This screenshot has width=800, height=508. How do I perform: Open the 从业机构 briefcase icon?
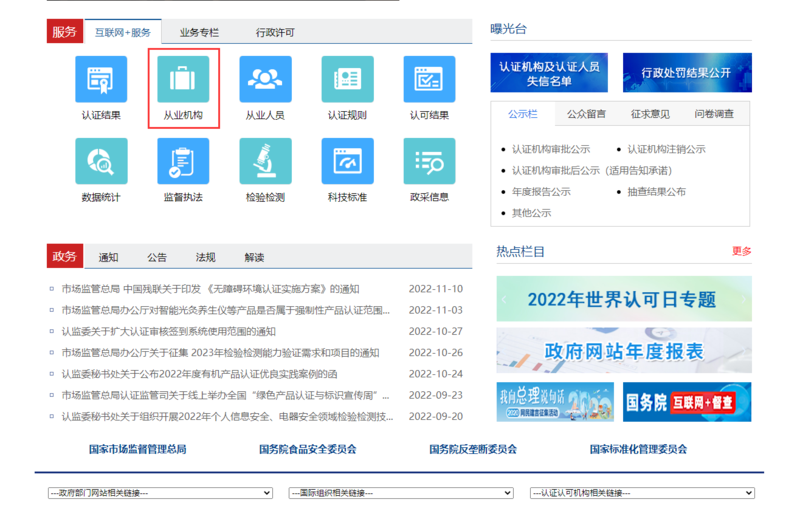[183, 79]
